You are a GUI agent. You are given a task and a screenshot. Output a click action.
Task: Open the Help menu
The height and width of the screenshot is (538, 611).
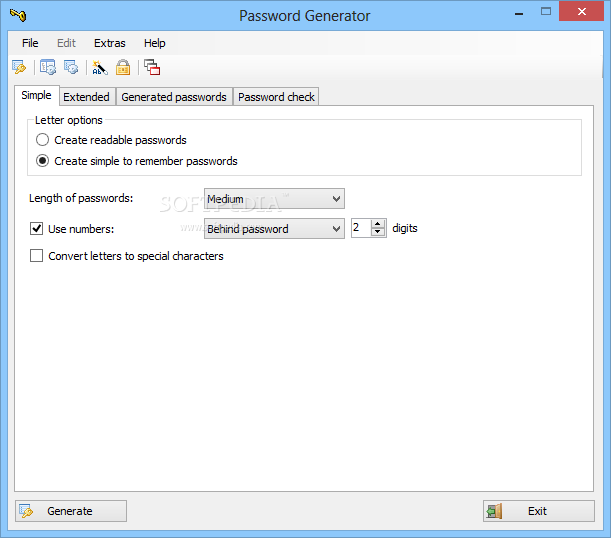click(x=155, y=43)
